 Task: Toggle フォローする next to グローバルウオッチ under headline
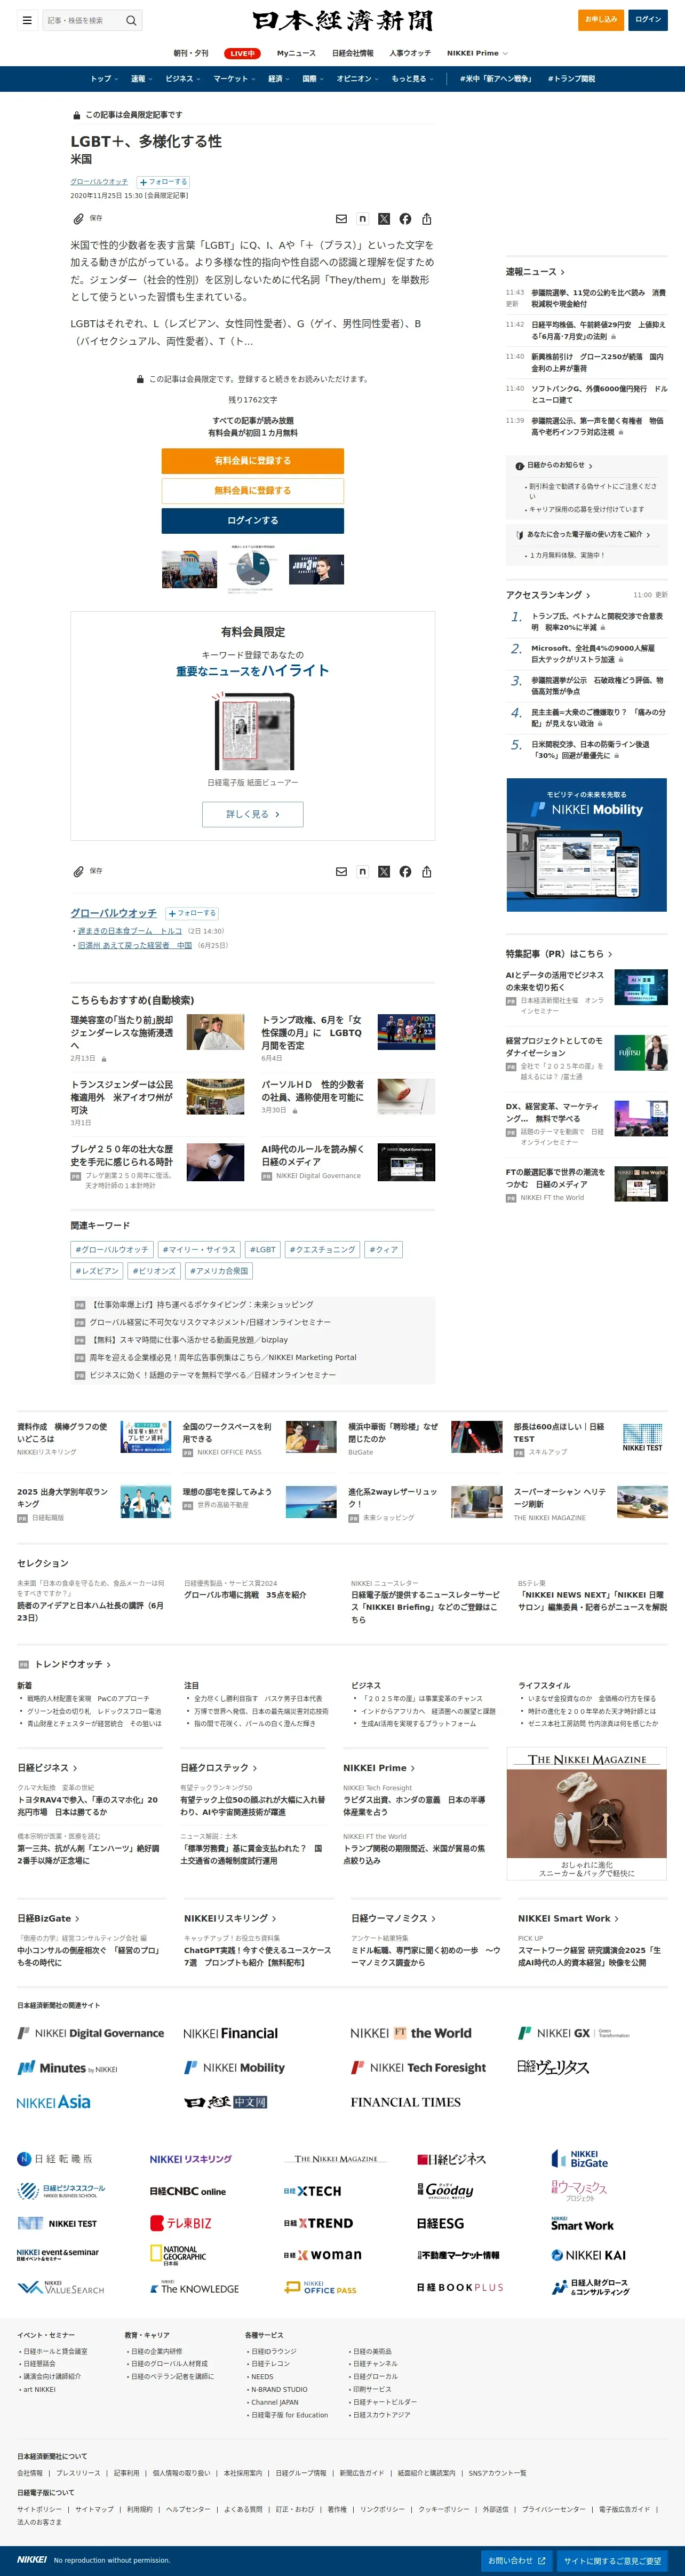coord(163,182)
